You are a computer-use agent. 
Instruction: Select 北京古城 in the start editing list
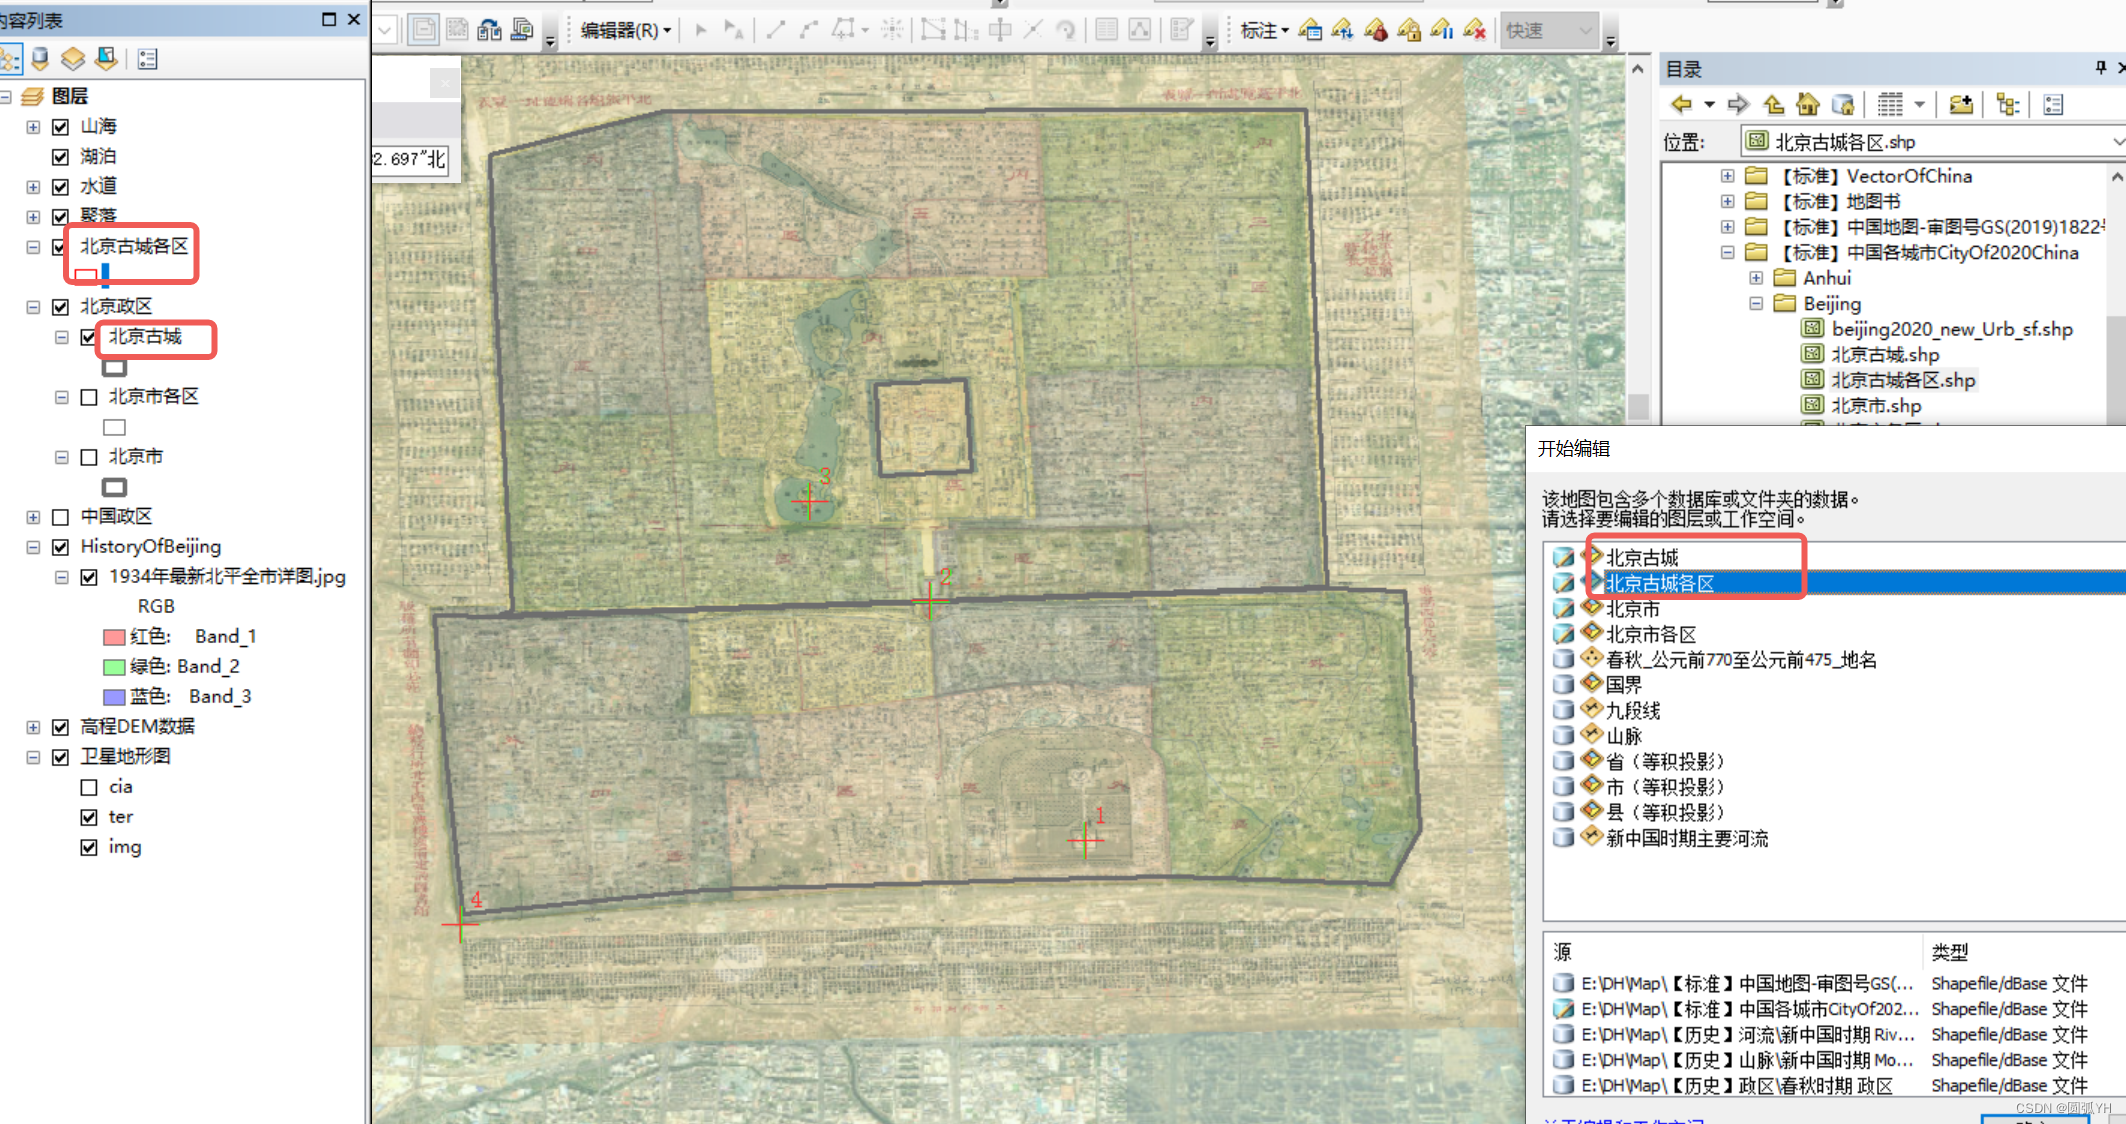coord(1641,557)
